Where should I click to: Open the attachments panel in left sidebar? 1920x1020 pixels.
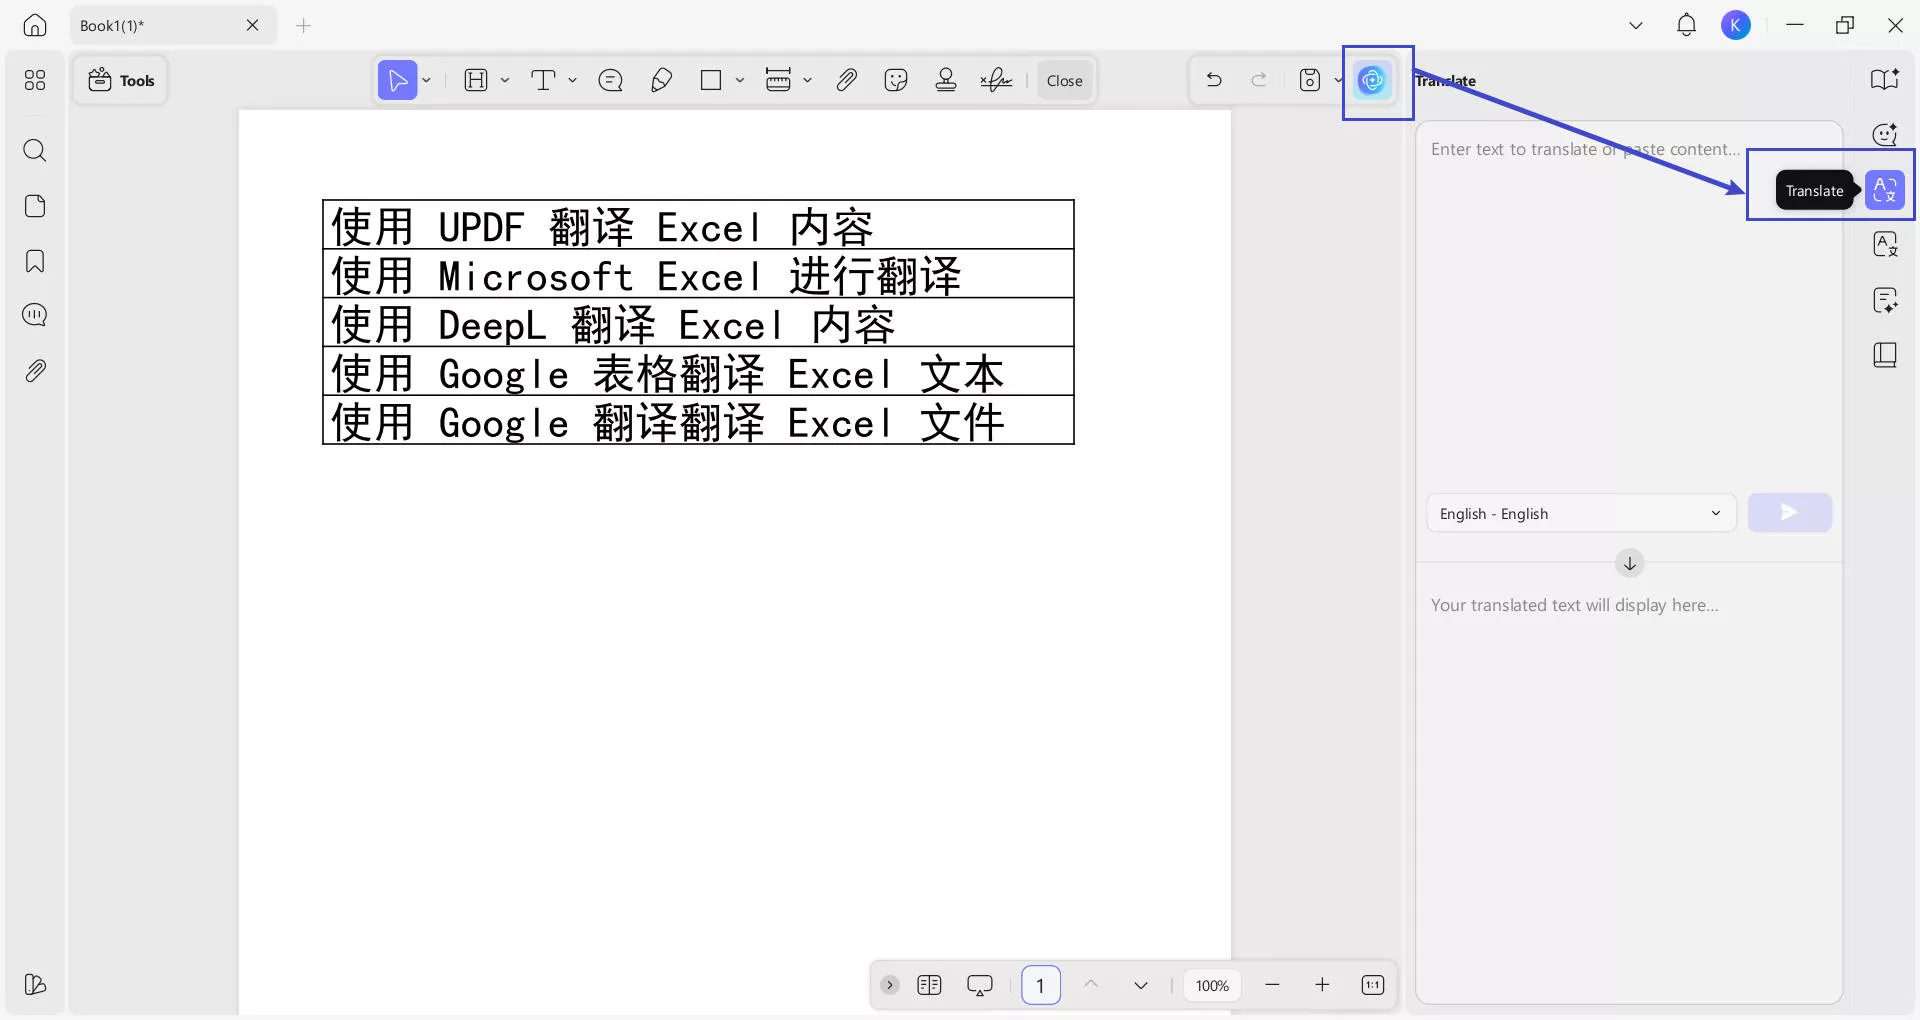(x=35, y=371)
